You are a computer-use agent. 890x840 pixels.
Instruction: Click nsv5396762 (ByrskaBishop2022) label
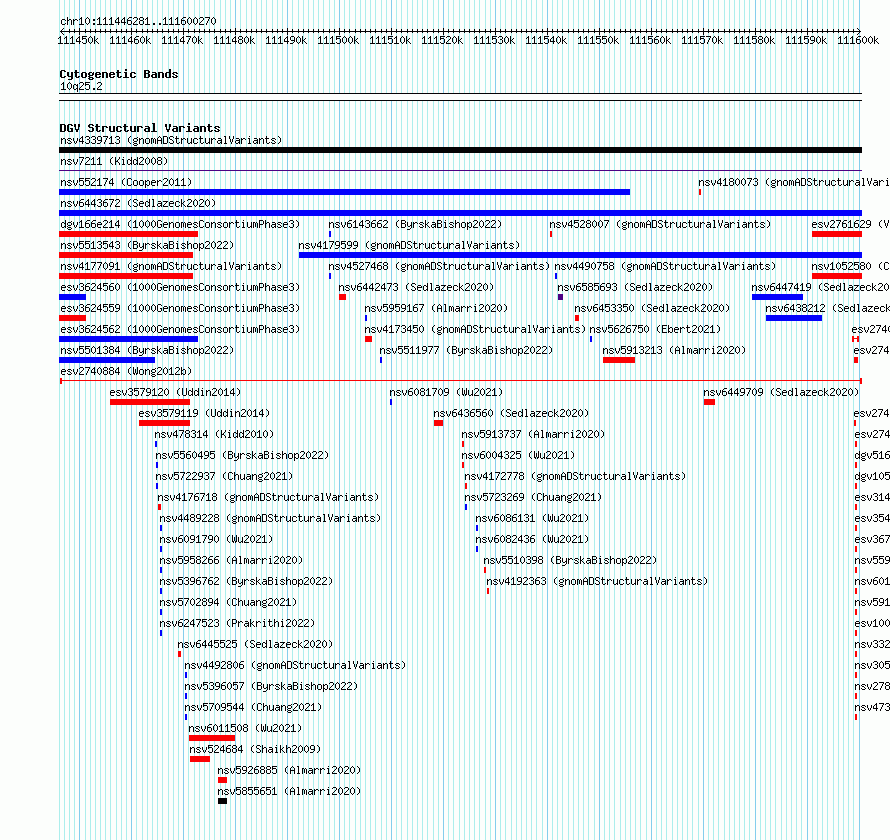point(246,581)
